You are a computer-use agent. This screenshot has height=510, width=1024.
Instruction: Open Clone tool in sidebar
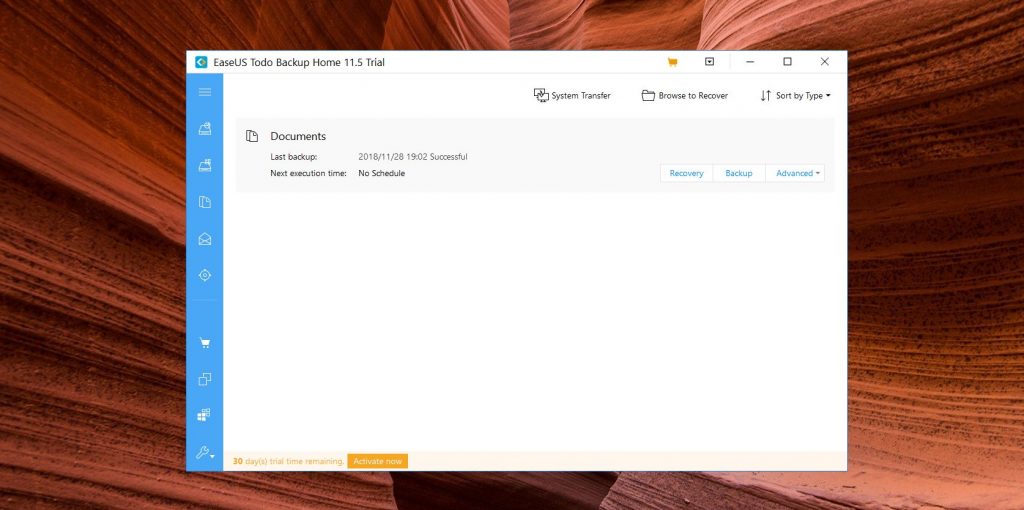coord(205,379)
